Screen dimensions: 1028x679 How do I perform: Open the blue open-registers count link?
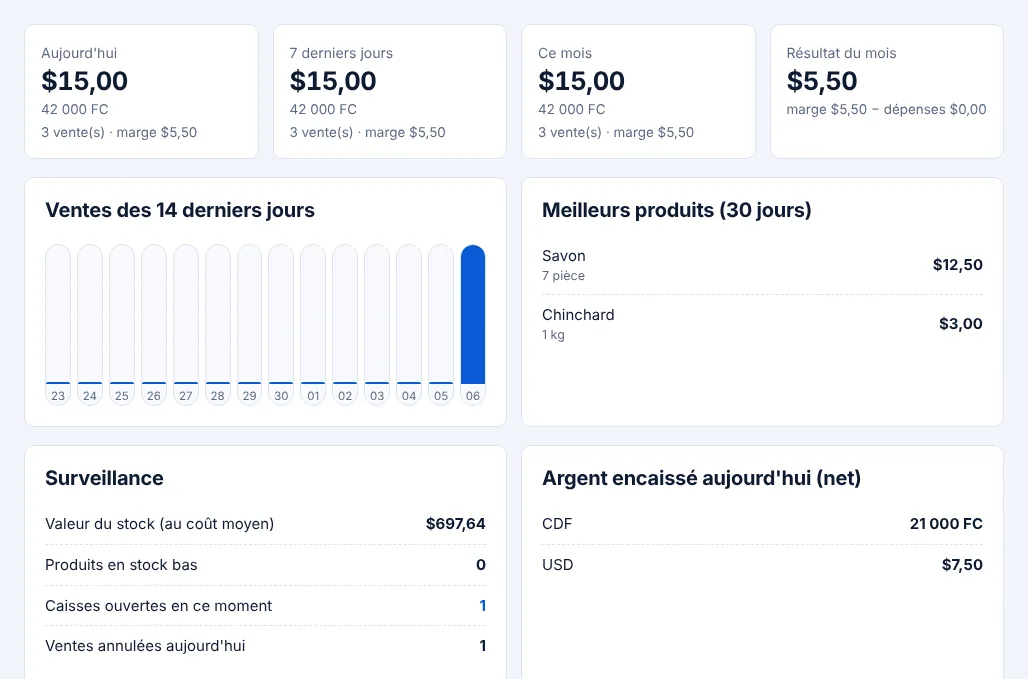[x=483, y=606]
